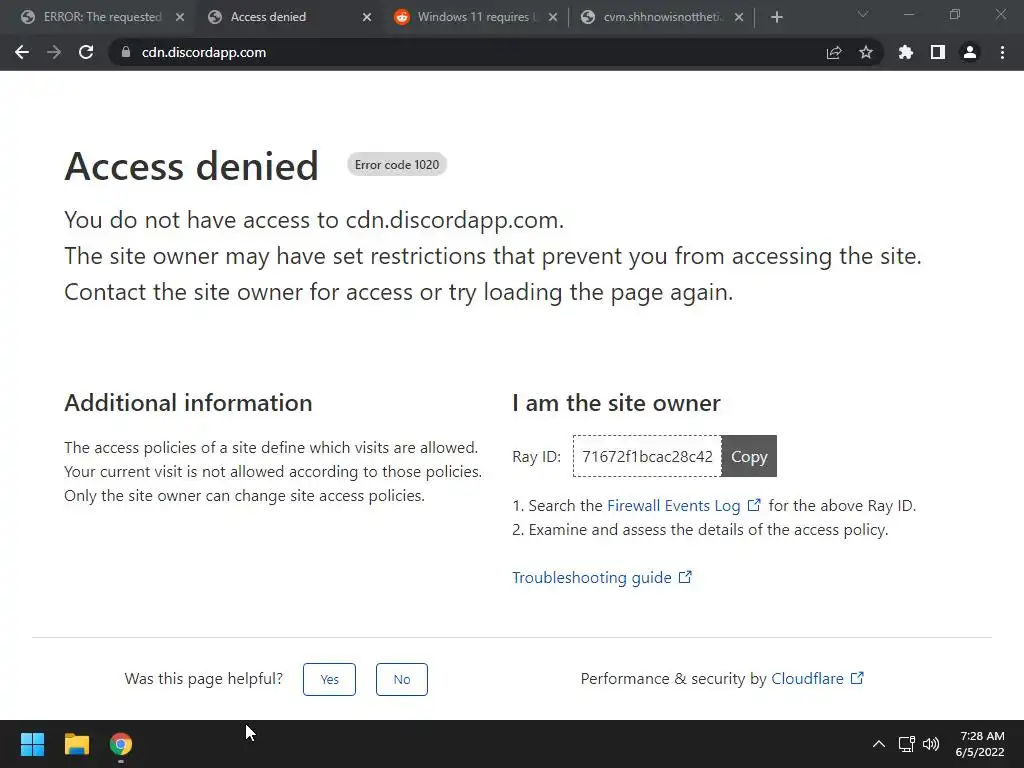Restore down the Chrome window
The height and width of the screenshot is (768, 1024).
[955, 14]
